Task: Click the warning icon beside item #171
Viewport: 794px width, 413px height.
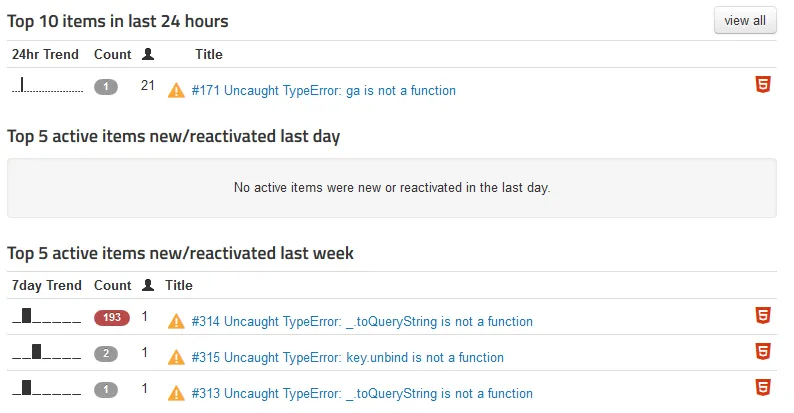Action: (176, 90)
